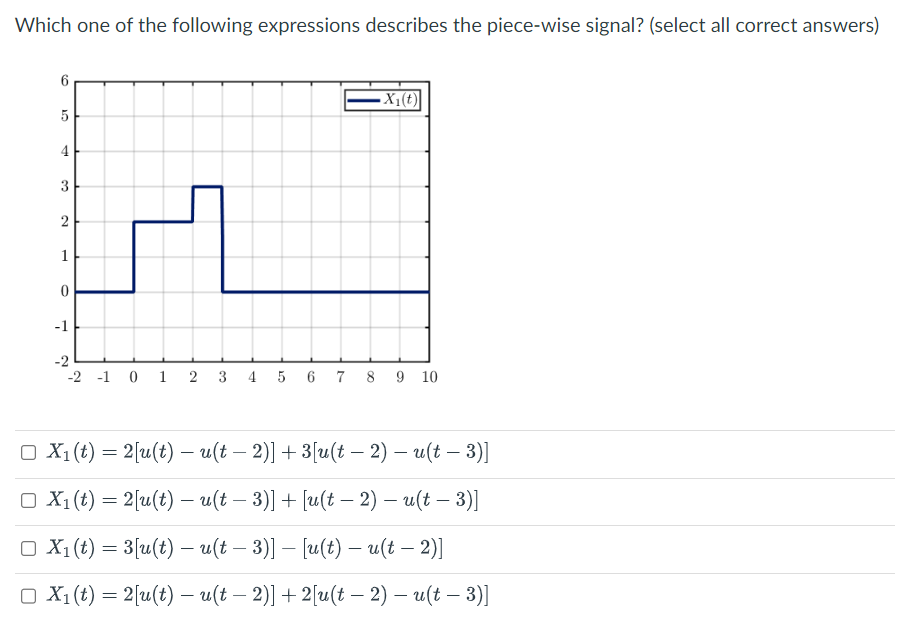Check the first answer option checkbox
Screen dimensions: 903x631
[x=27, y=452]
